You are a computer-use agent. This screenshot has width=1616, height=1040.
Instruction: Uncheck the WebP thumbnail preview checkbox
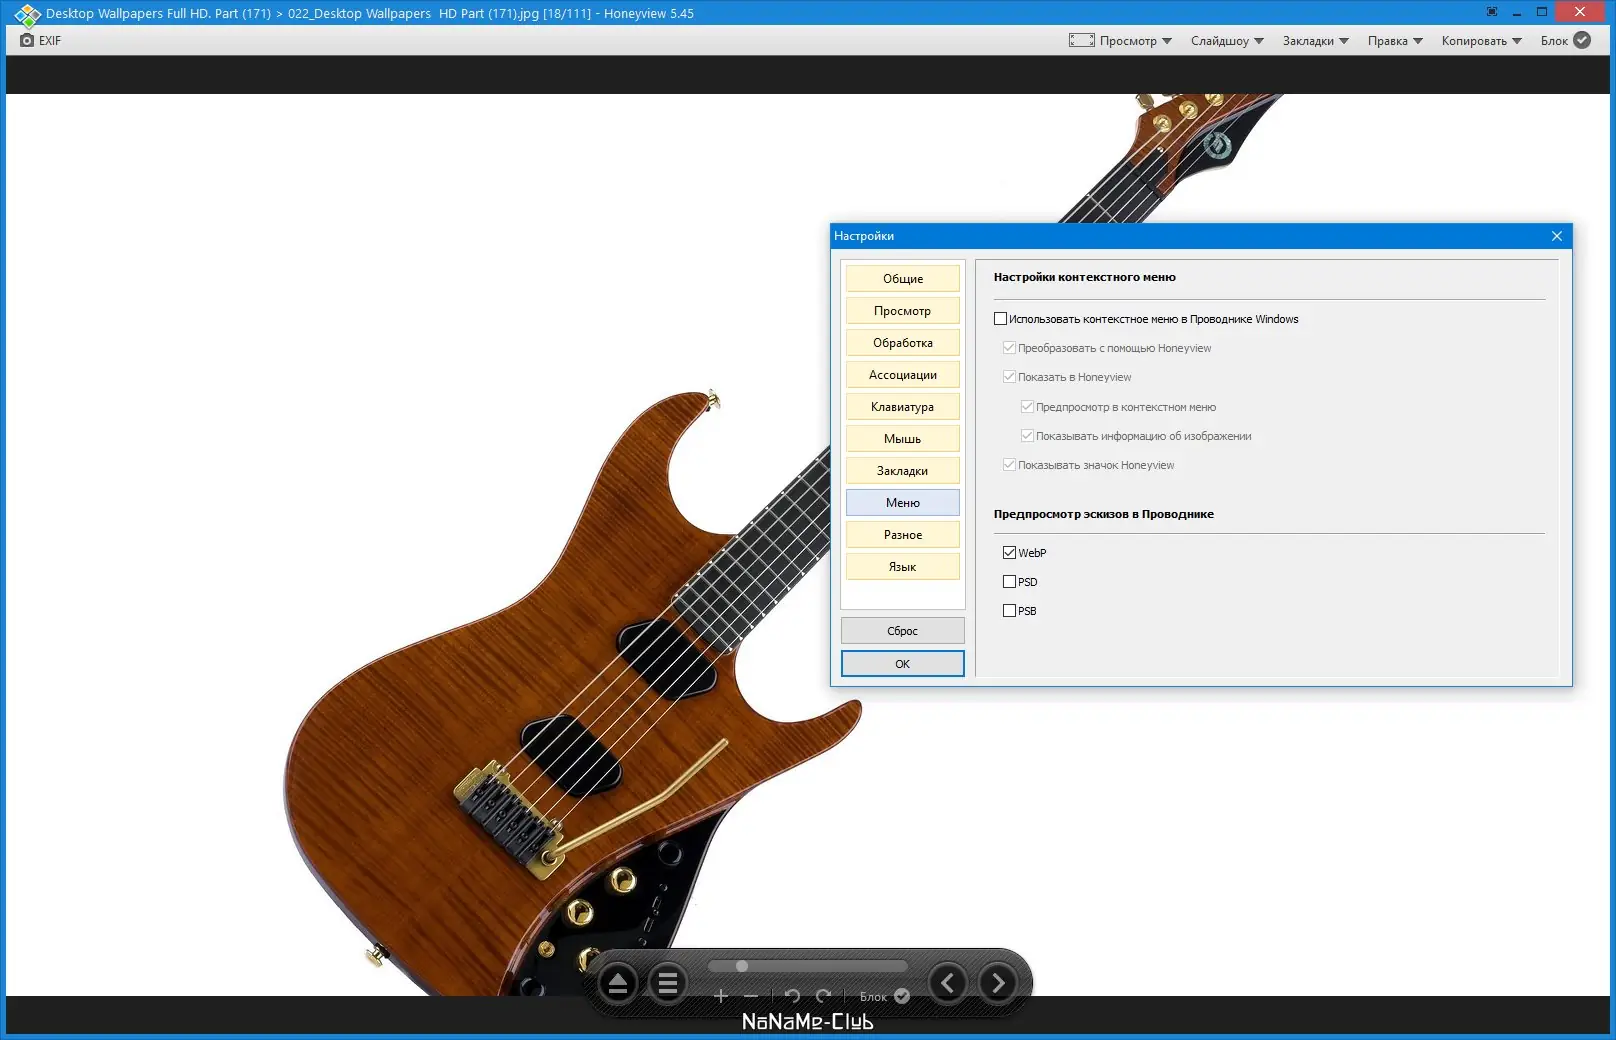click(1009, 553)
